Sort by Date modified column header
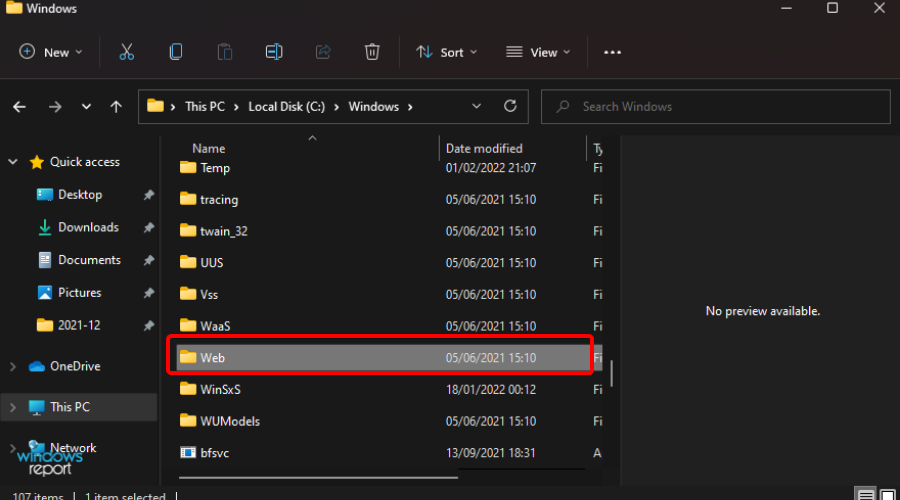900x500 pixels. click(x=484, y=148)
